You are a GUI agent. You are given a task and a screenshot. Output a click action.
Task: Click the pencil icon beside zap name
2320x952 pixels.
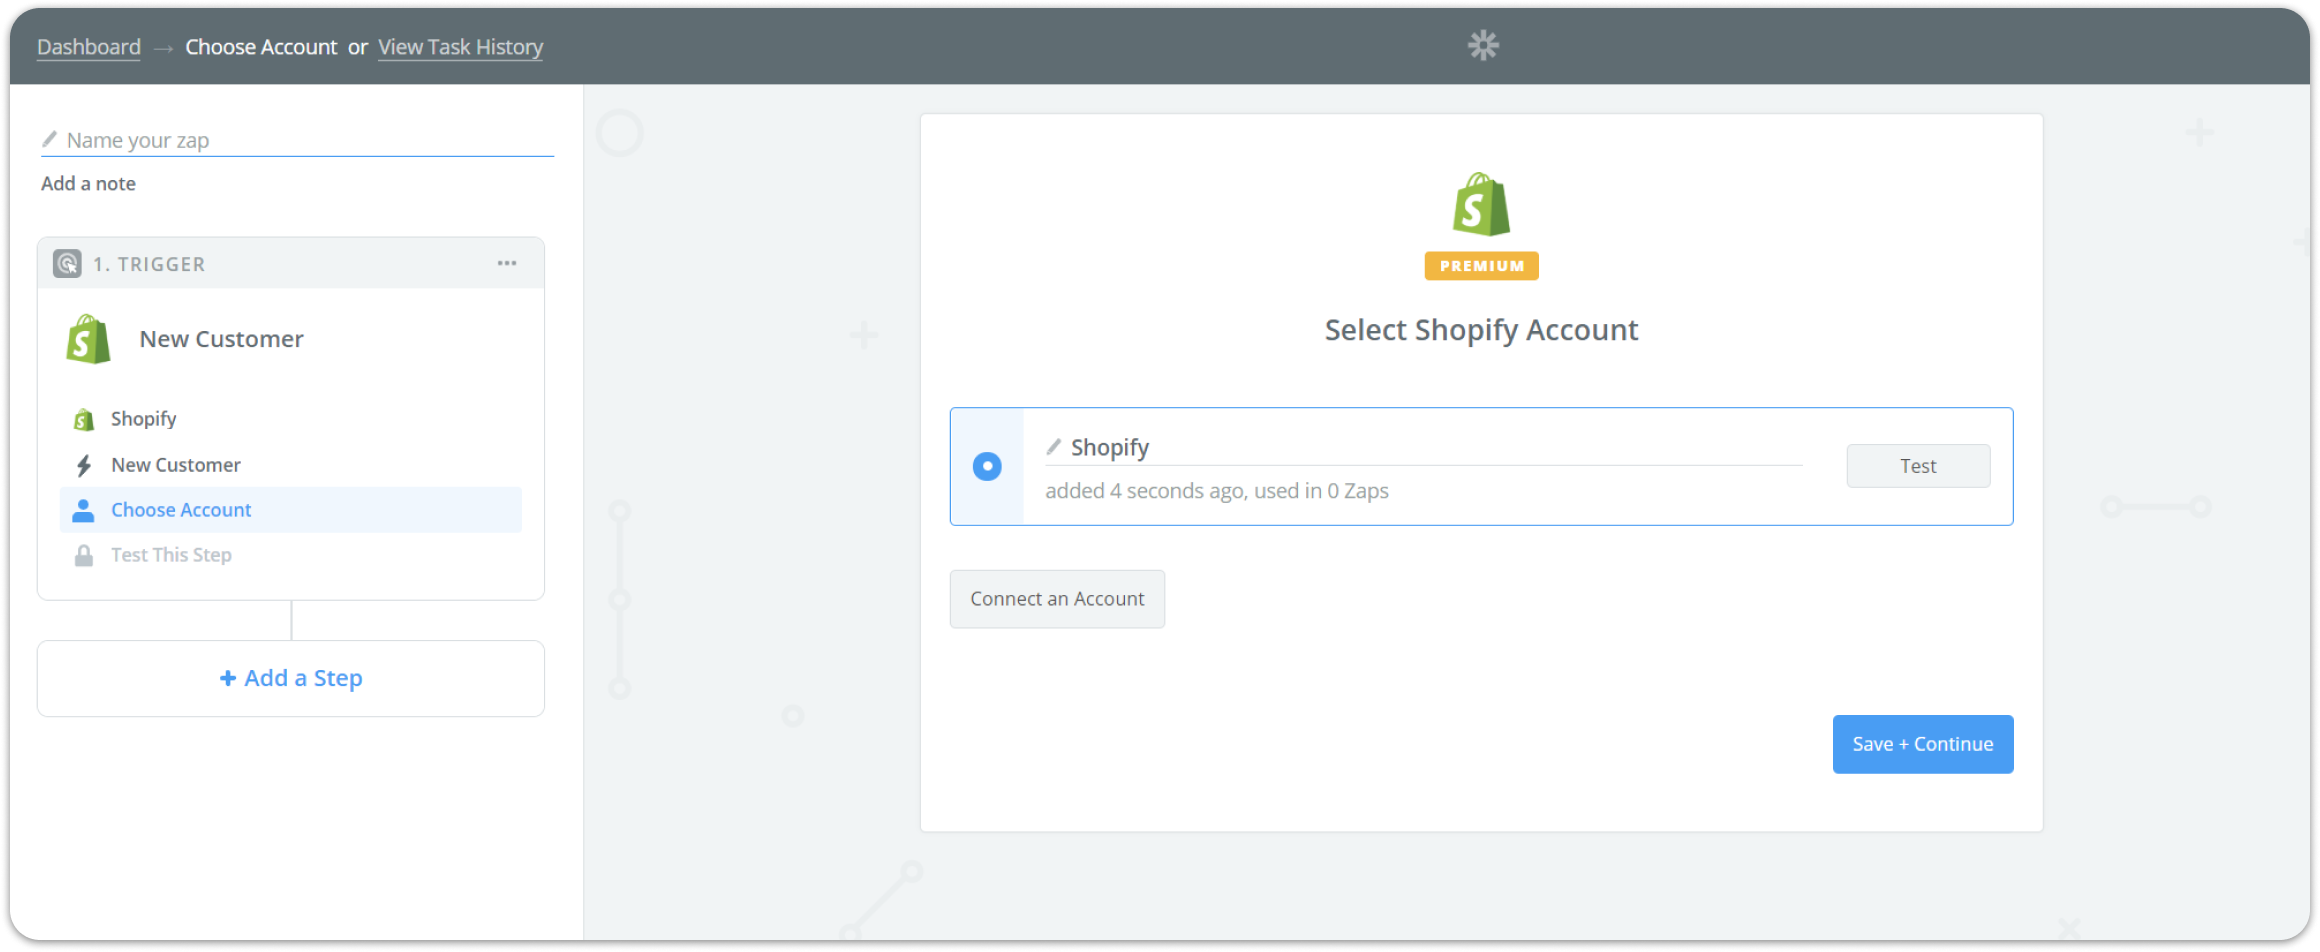coord(50,139)
